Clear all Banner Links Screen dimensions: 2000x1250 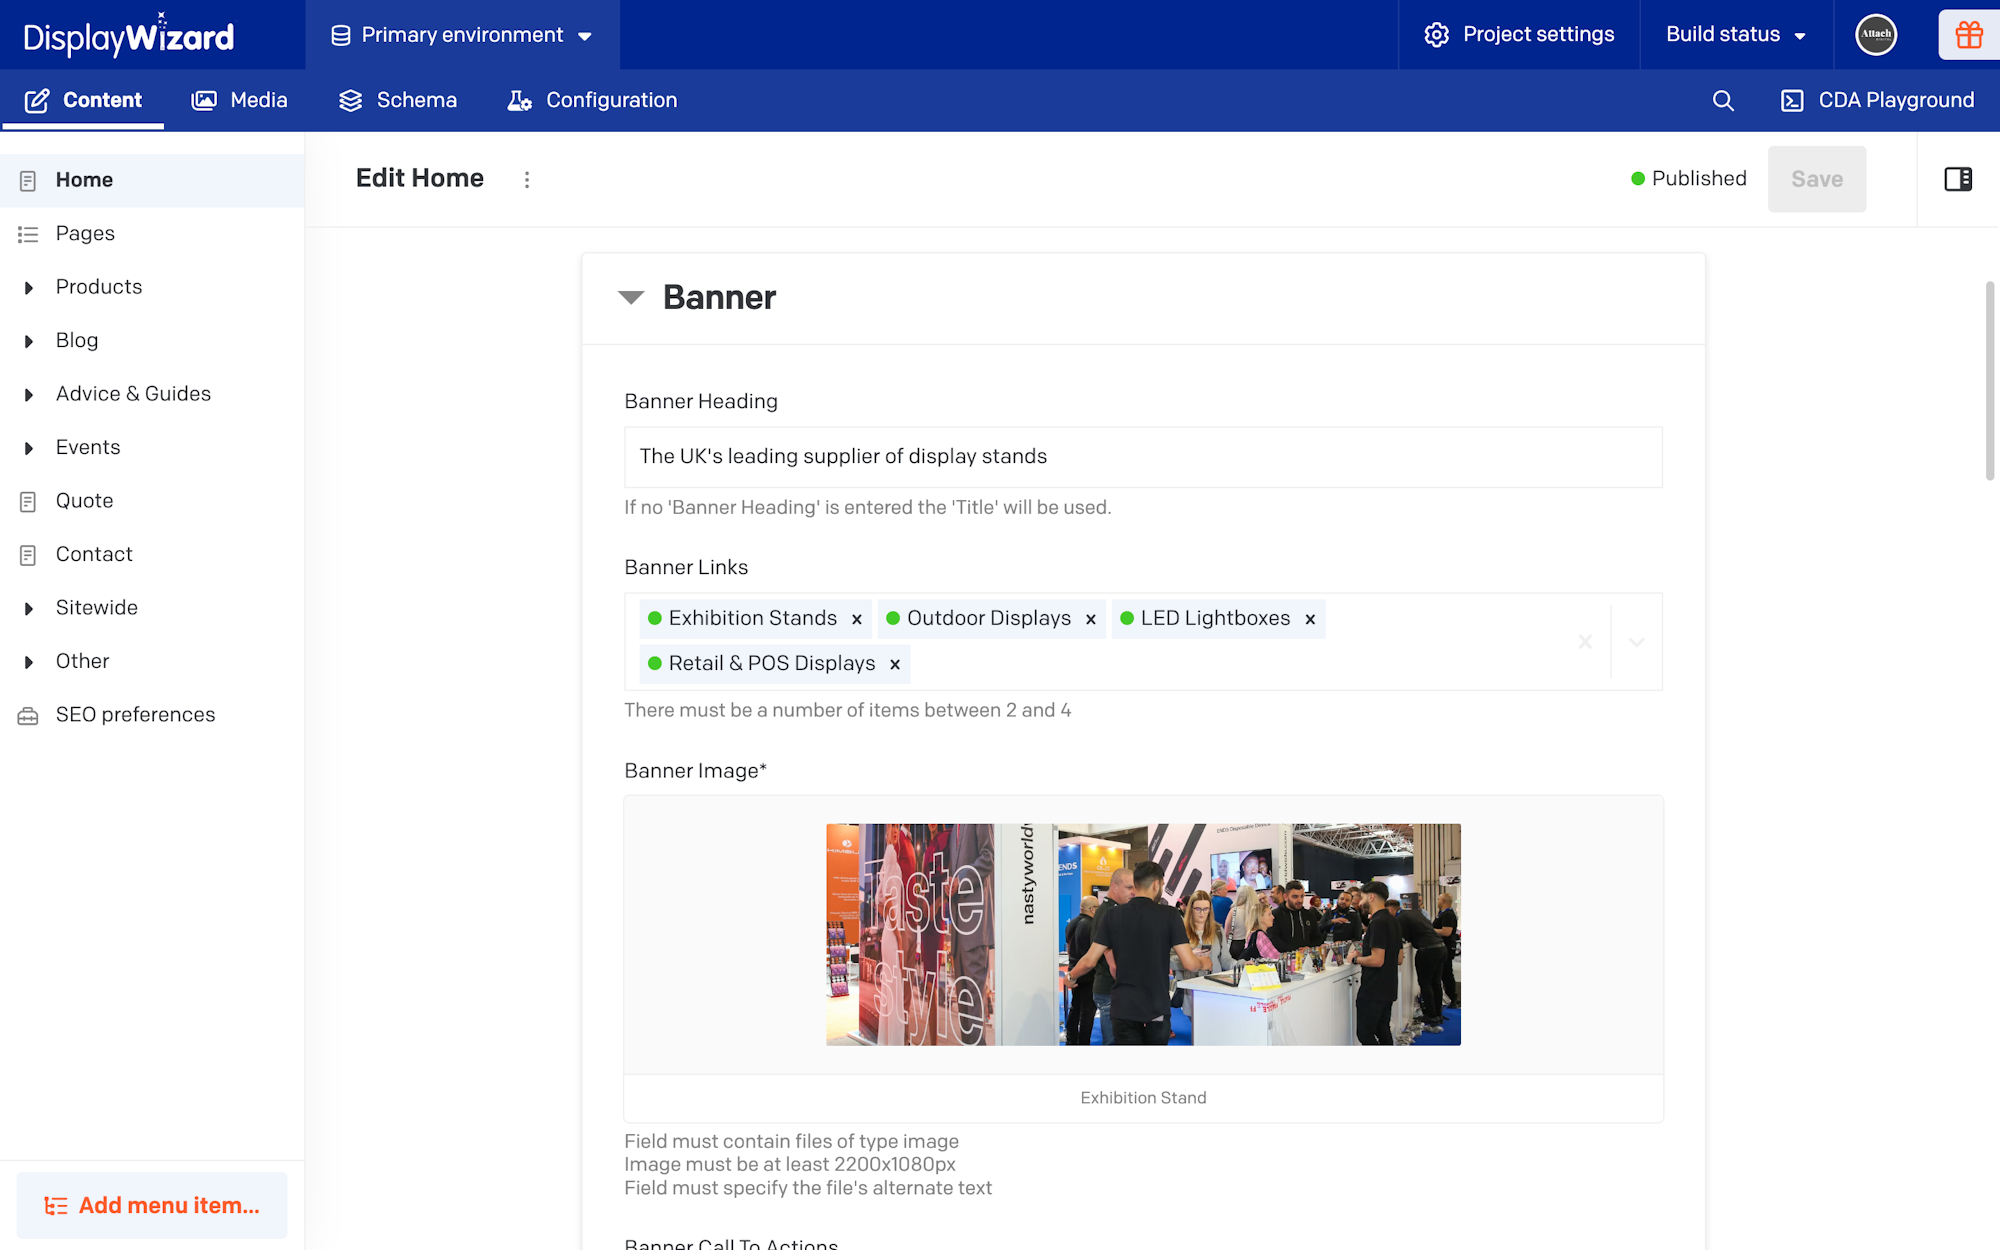(1585, 642)
